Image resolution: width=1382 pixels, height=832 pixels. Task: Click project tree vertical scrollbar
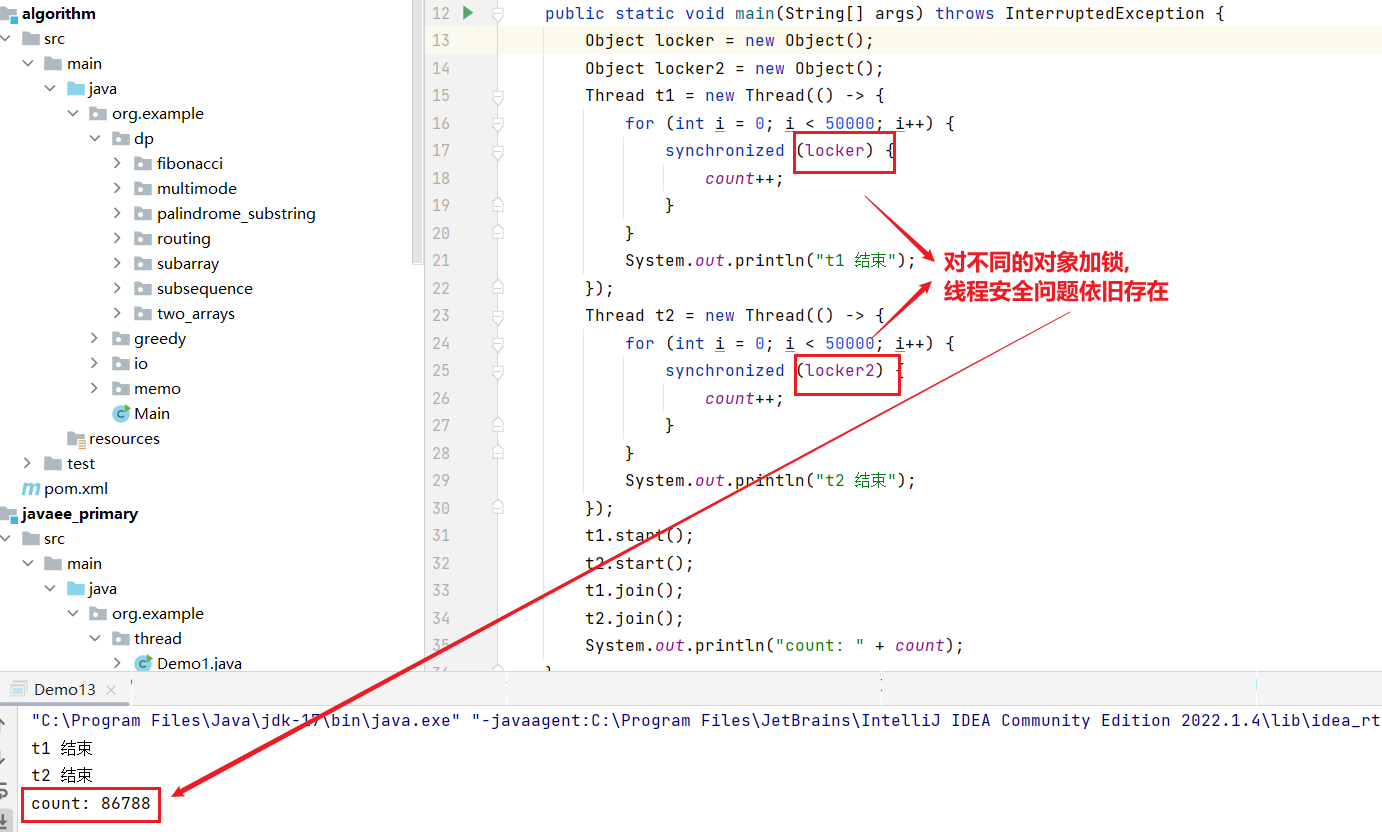(x=417, y=130)
